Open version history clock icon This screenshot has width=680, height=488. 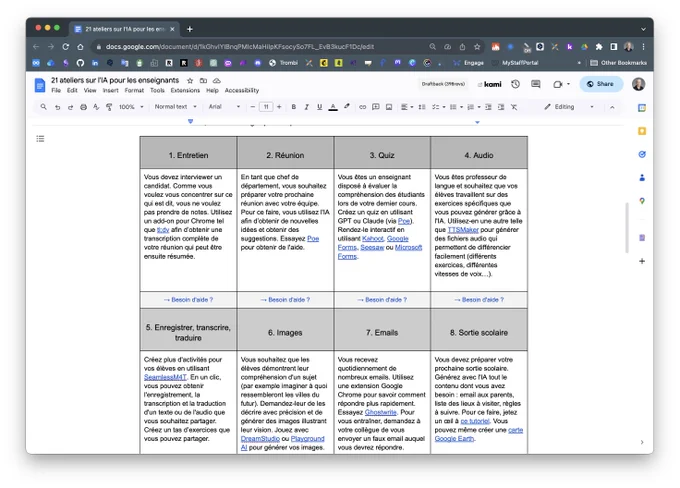pos(515,84)
